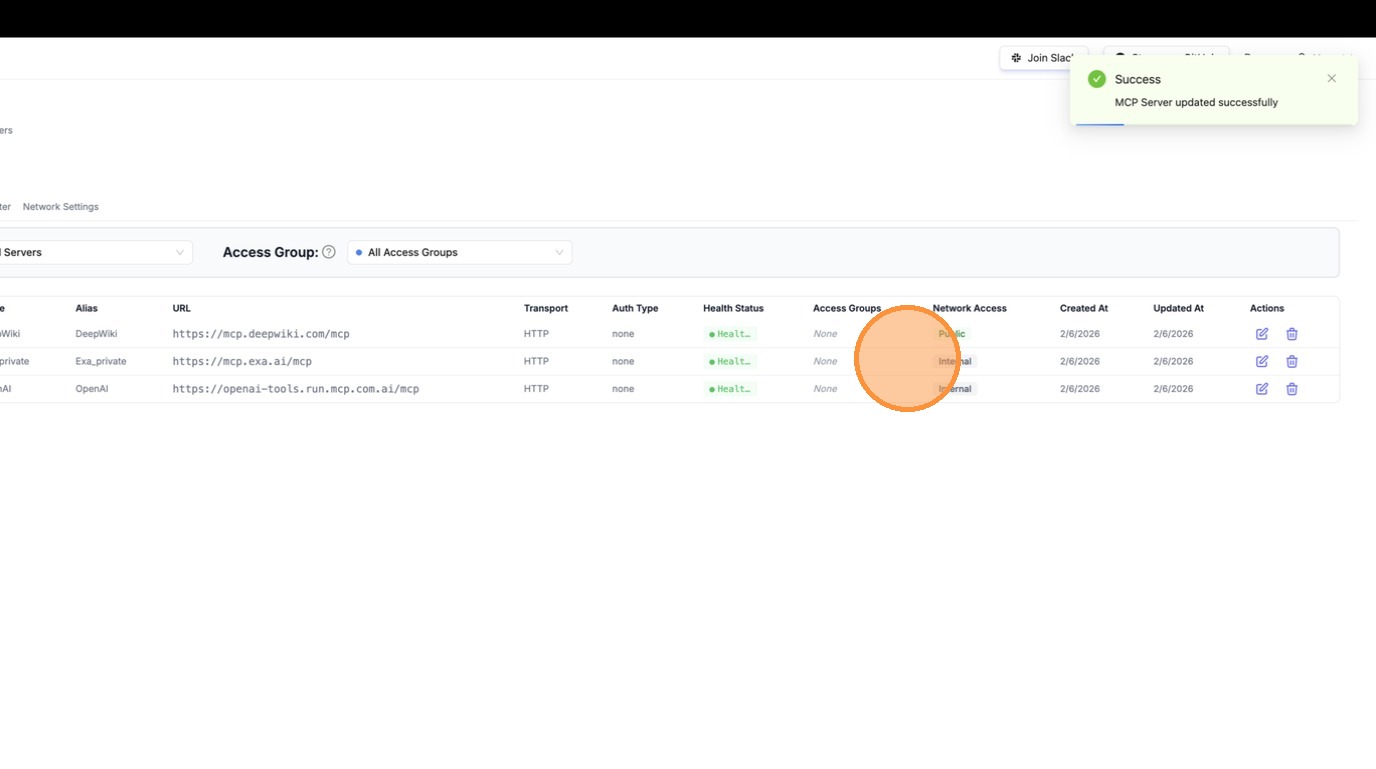Dismiss the Success notification
Viewport: 1376px width, 769px height.
(1331, 78)
